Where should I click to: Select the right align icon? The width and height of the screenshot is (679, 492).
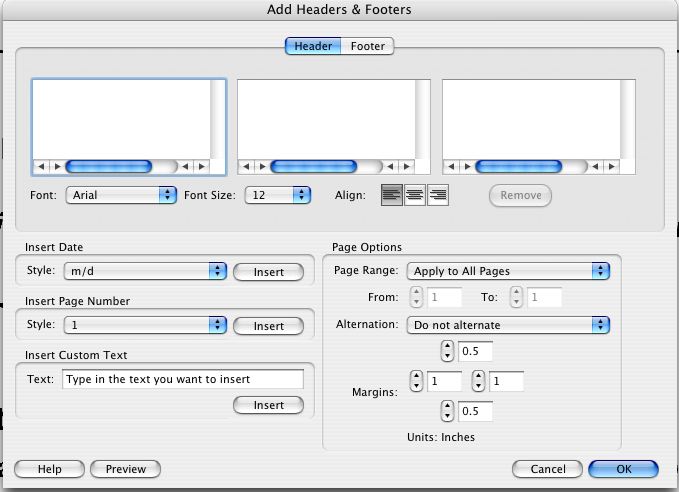pyautogui.click(x=438, y=195)
